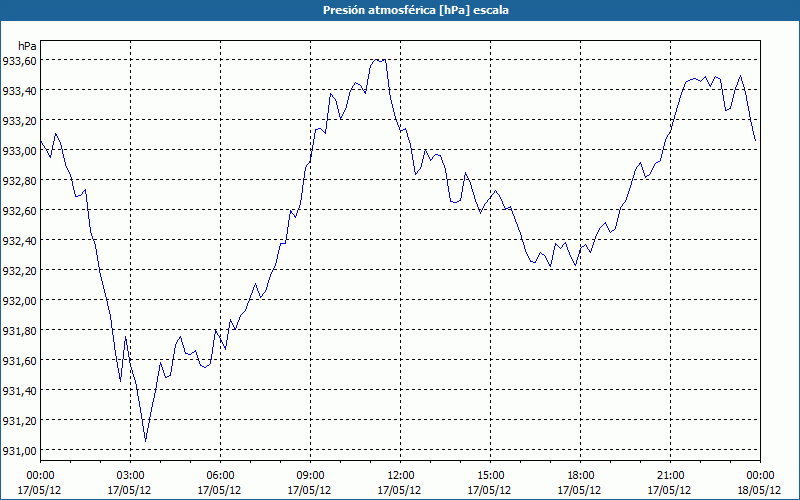Viewport: 800px width, 500px height.
Task: Select the 06:00 time label
Action: (220, 476)
